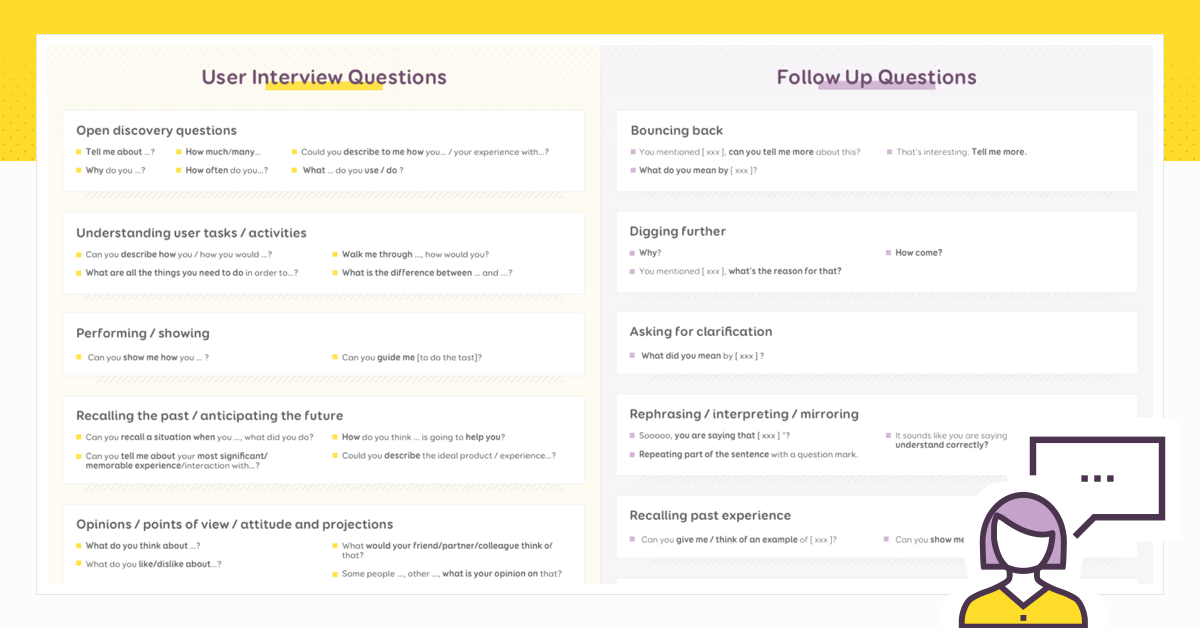Screen dimensions: 1200x628
Task: Click the purple bullet before 'That's interesting'
Action: [888, 152]
